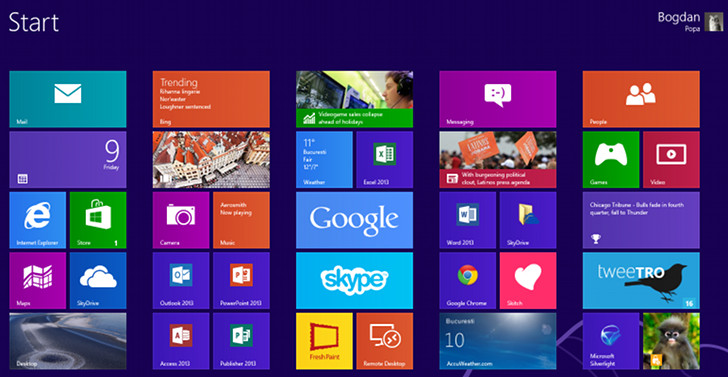This screenshot has width=728, height=377.
Task: Open the Messaging tile
Action: click(498, 99)
